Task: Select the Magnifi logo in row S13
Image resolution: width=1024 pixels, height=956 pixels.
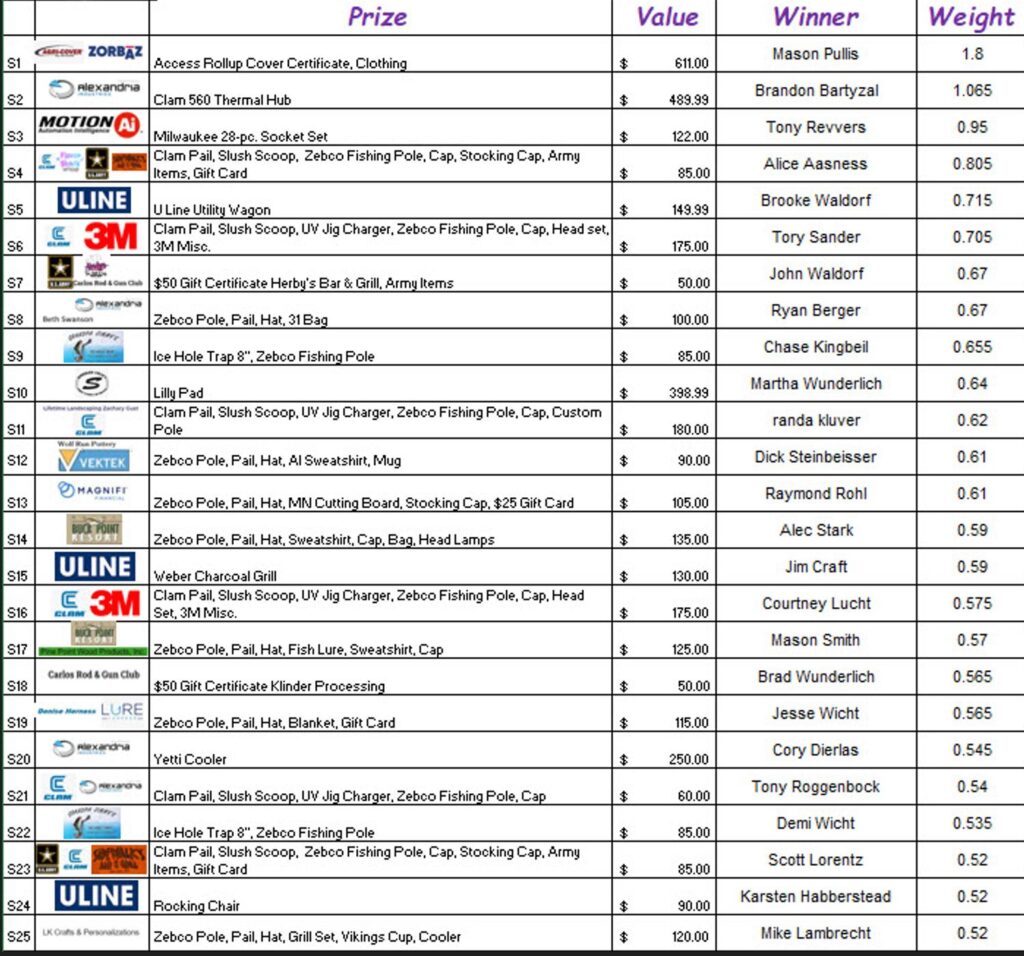Action: [92, 490]
